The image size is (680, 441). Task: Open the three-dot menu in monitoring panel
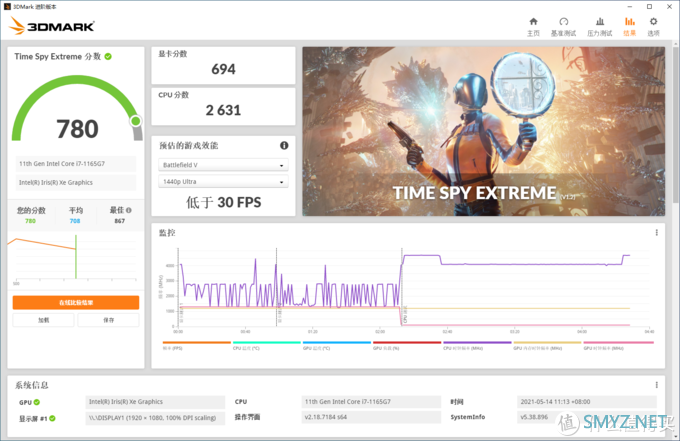pyautogui.click(x=657, y=233)
